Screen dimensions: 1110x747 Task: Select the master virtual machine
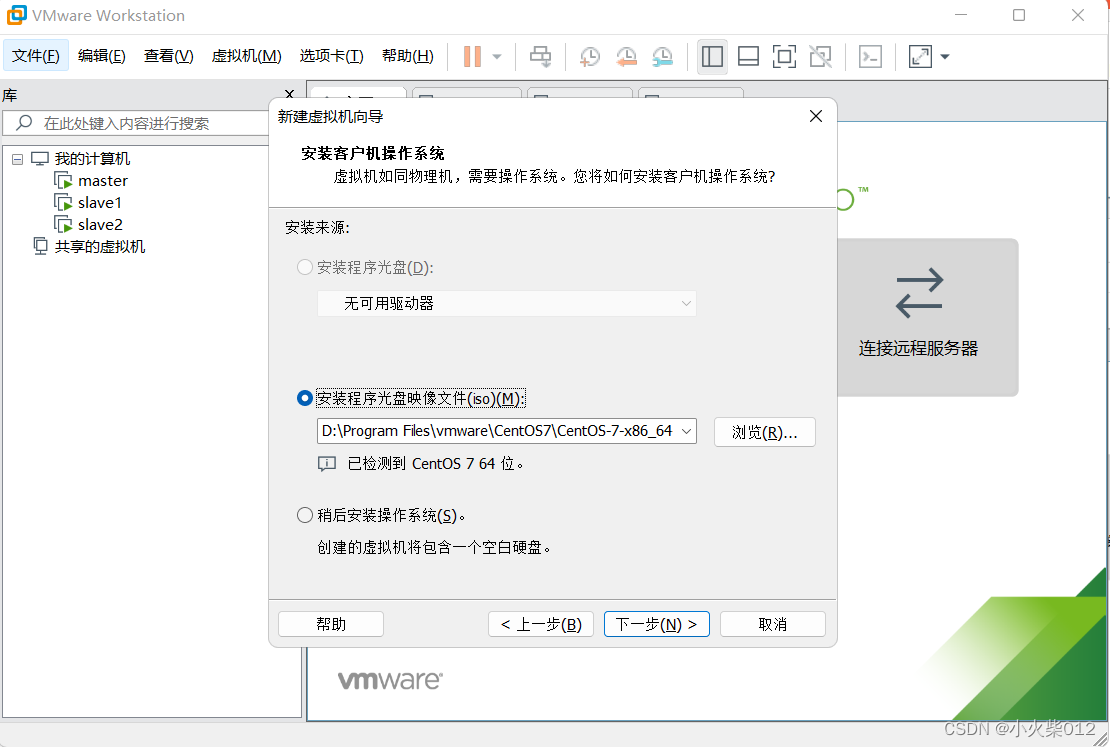click(103, 181)
